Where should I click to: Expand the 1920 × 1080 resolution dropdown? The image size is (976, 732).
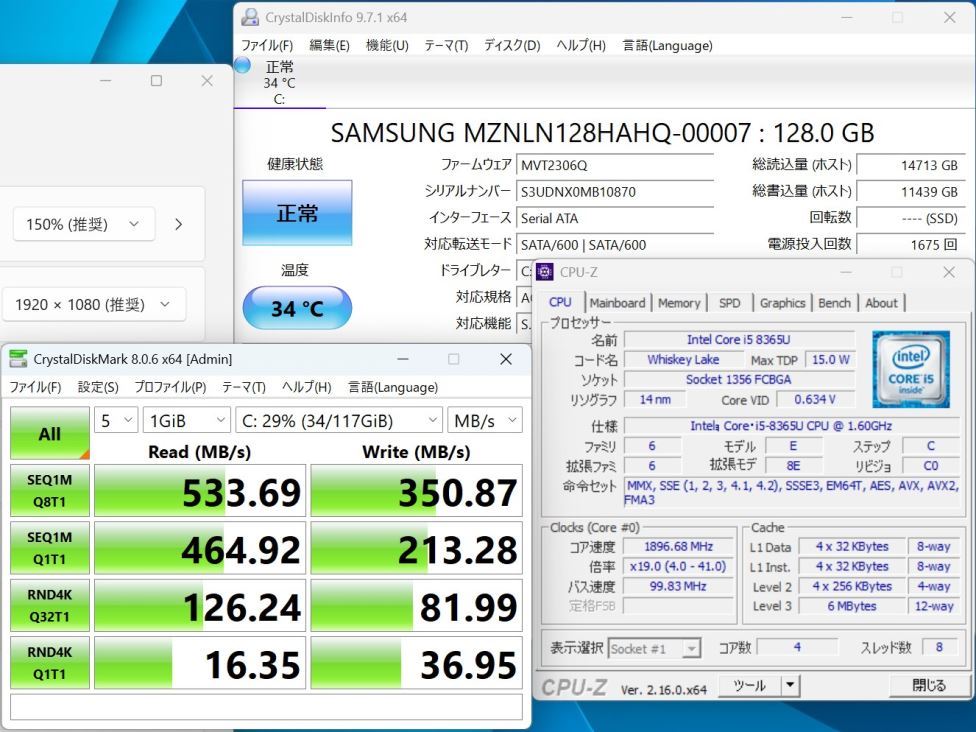(94, 305)
